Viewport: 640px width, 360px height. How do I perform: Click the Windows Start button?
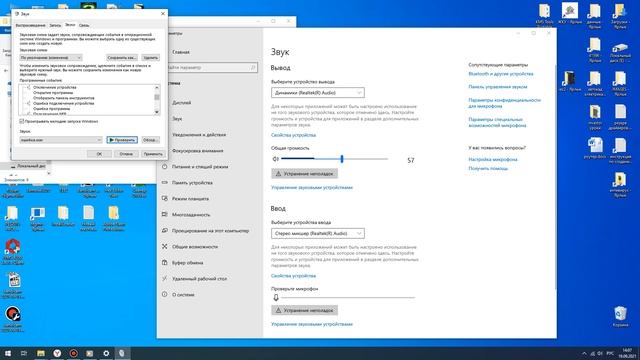[x=7, y=353]
